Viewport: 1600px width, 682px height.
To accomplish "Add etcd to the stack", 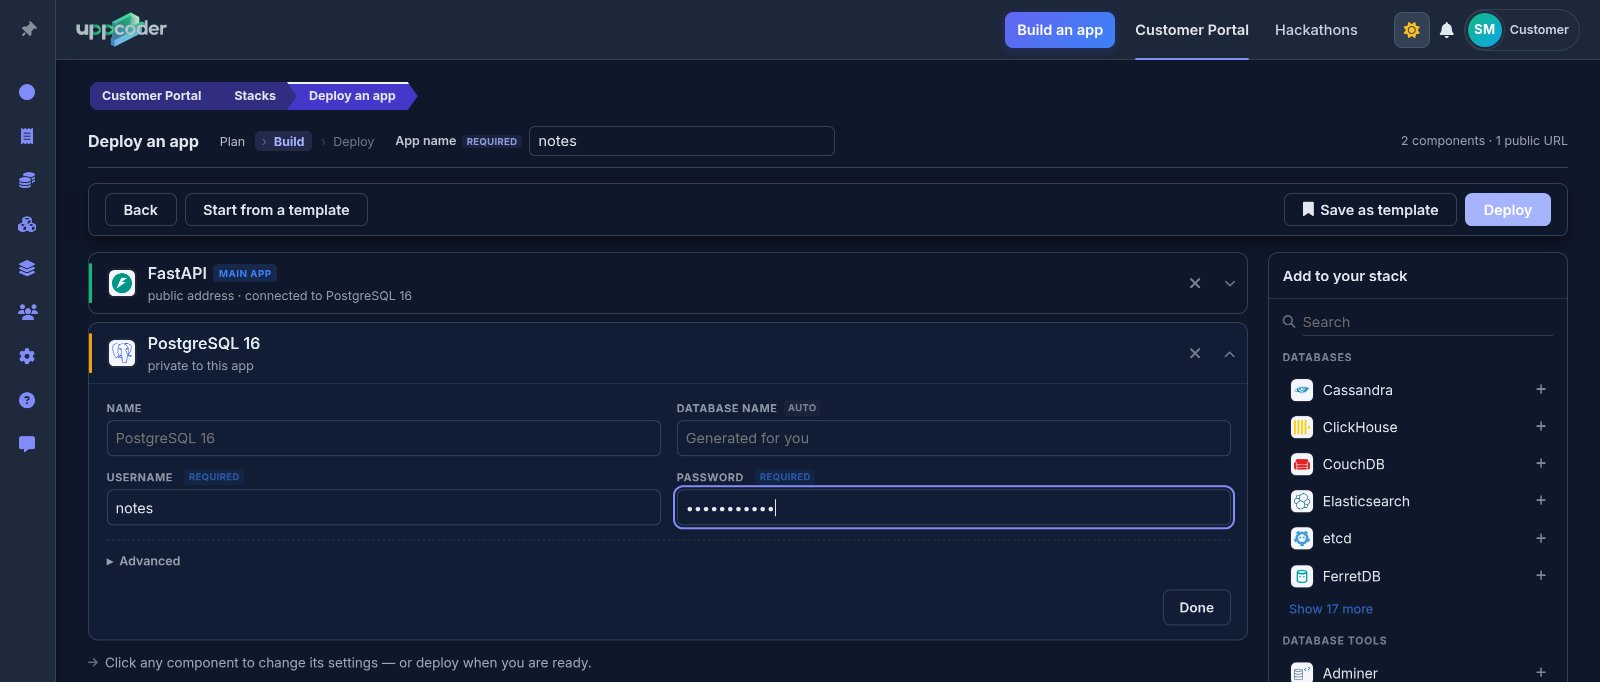I will (x=1541, y=538).
